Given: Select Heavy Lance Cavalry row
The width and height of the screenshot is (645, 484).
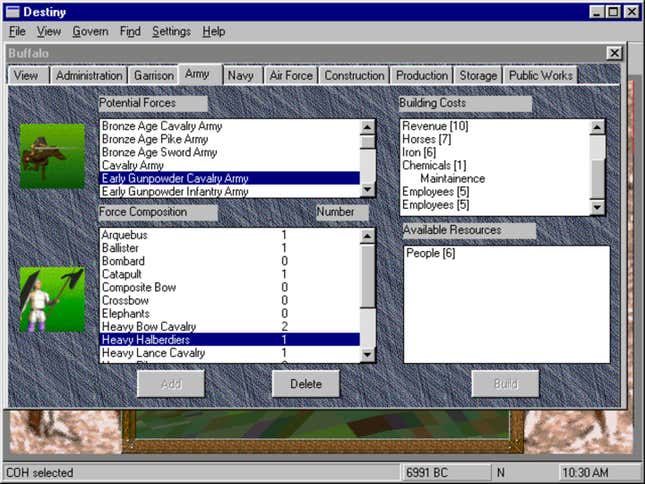Looking at the screenshot, I should click(x=230, y=353).
